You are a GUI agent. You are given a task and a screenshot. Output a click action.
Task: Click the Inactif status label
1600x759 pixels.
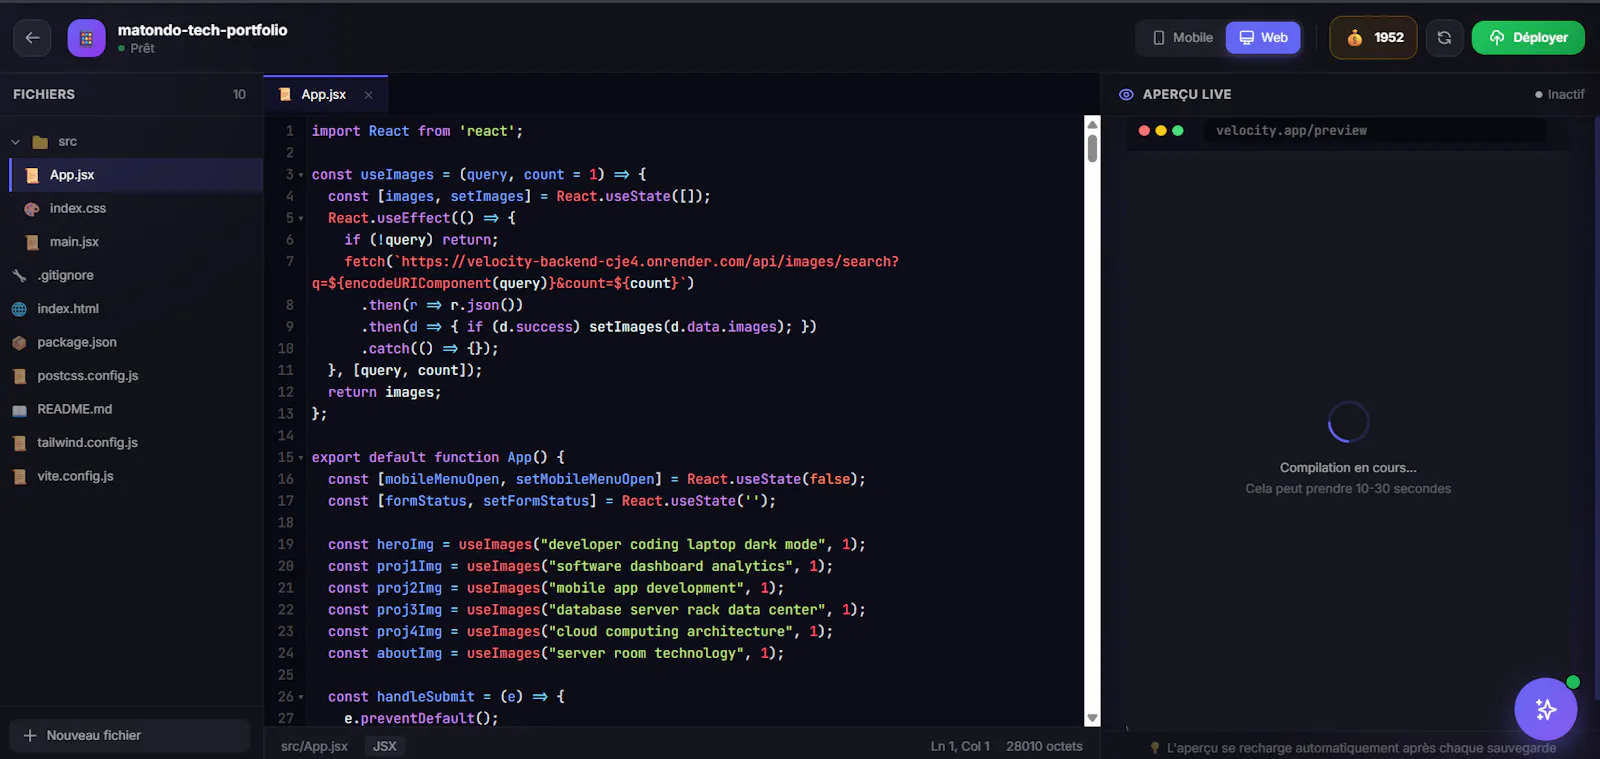[x=1560, y=94]
